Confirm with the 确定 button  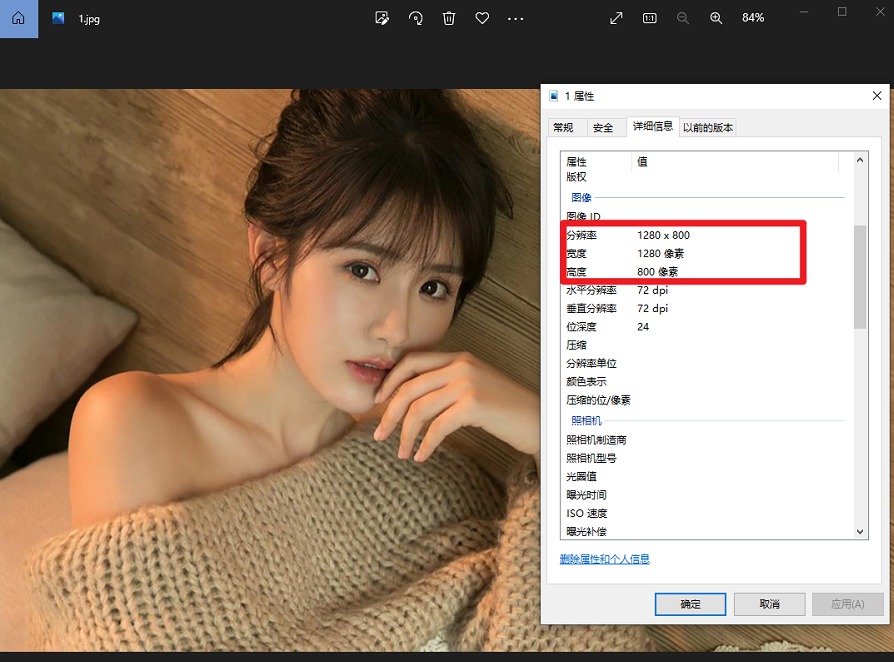(690, 604)
